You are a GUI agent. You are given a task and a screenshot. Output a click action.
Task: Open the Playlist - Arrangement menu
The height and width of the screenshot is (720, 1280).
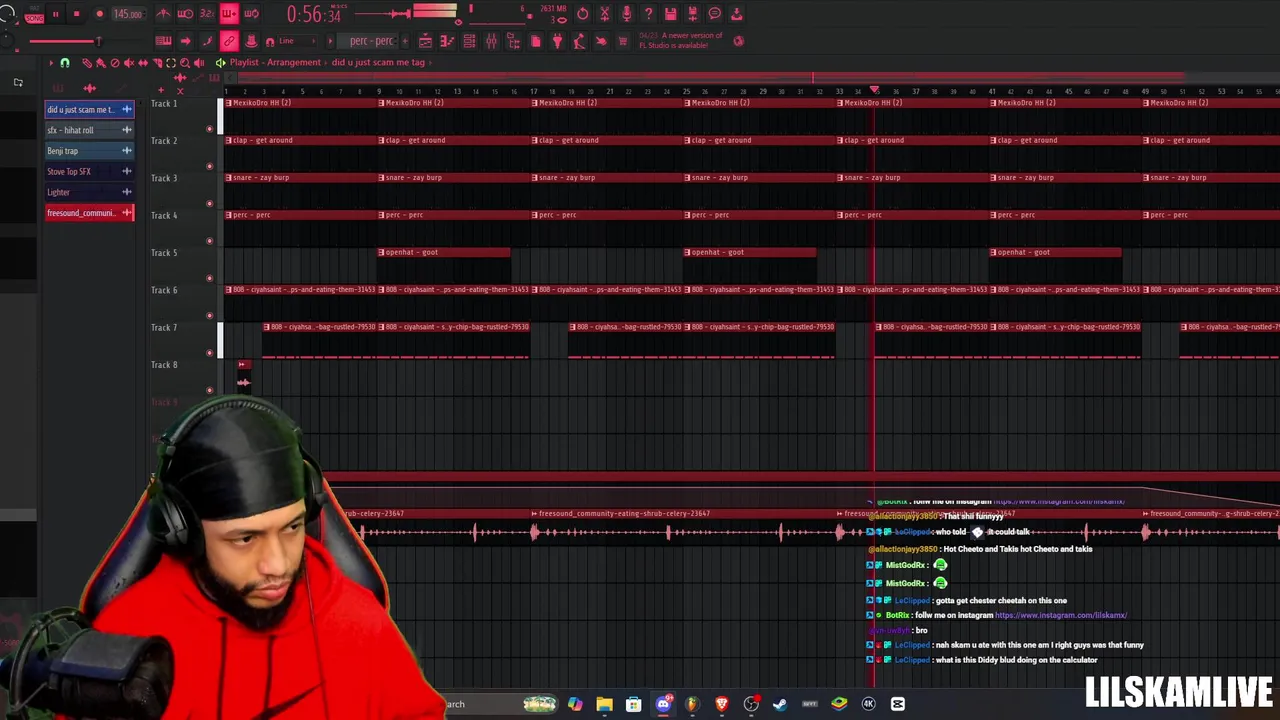[275, 62]
